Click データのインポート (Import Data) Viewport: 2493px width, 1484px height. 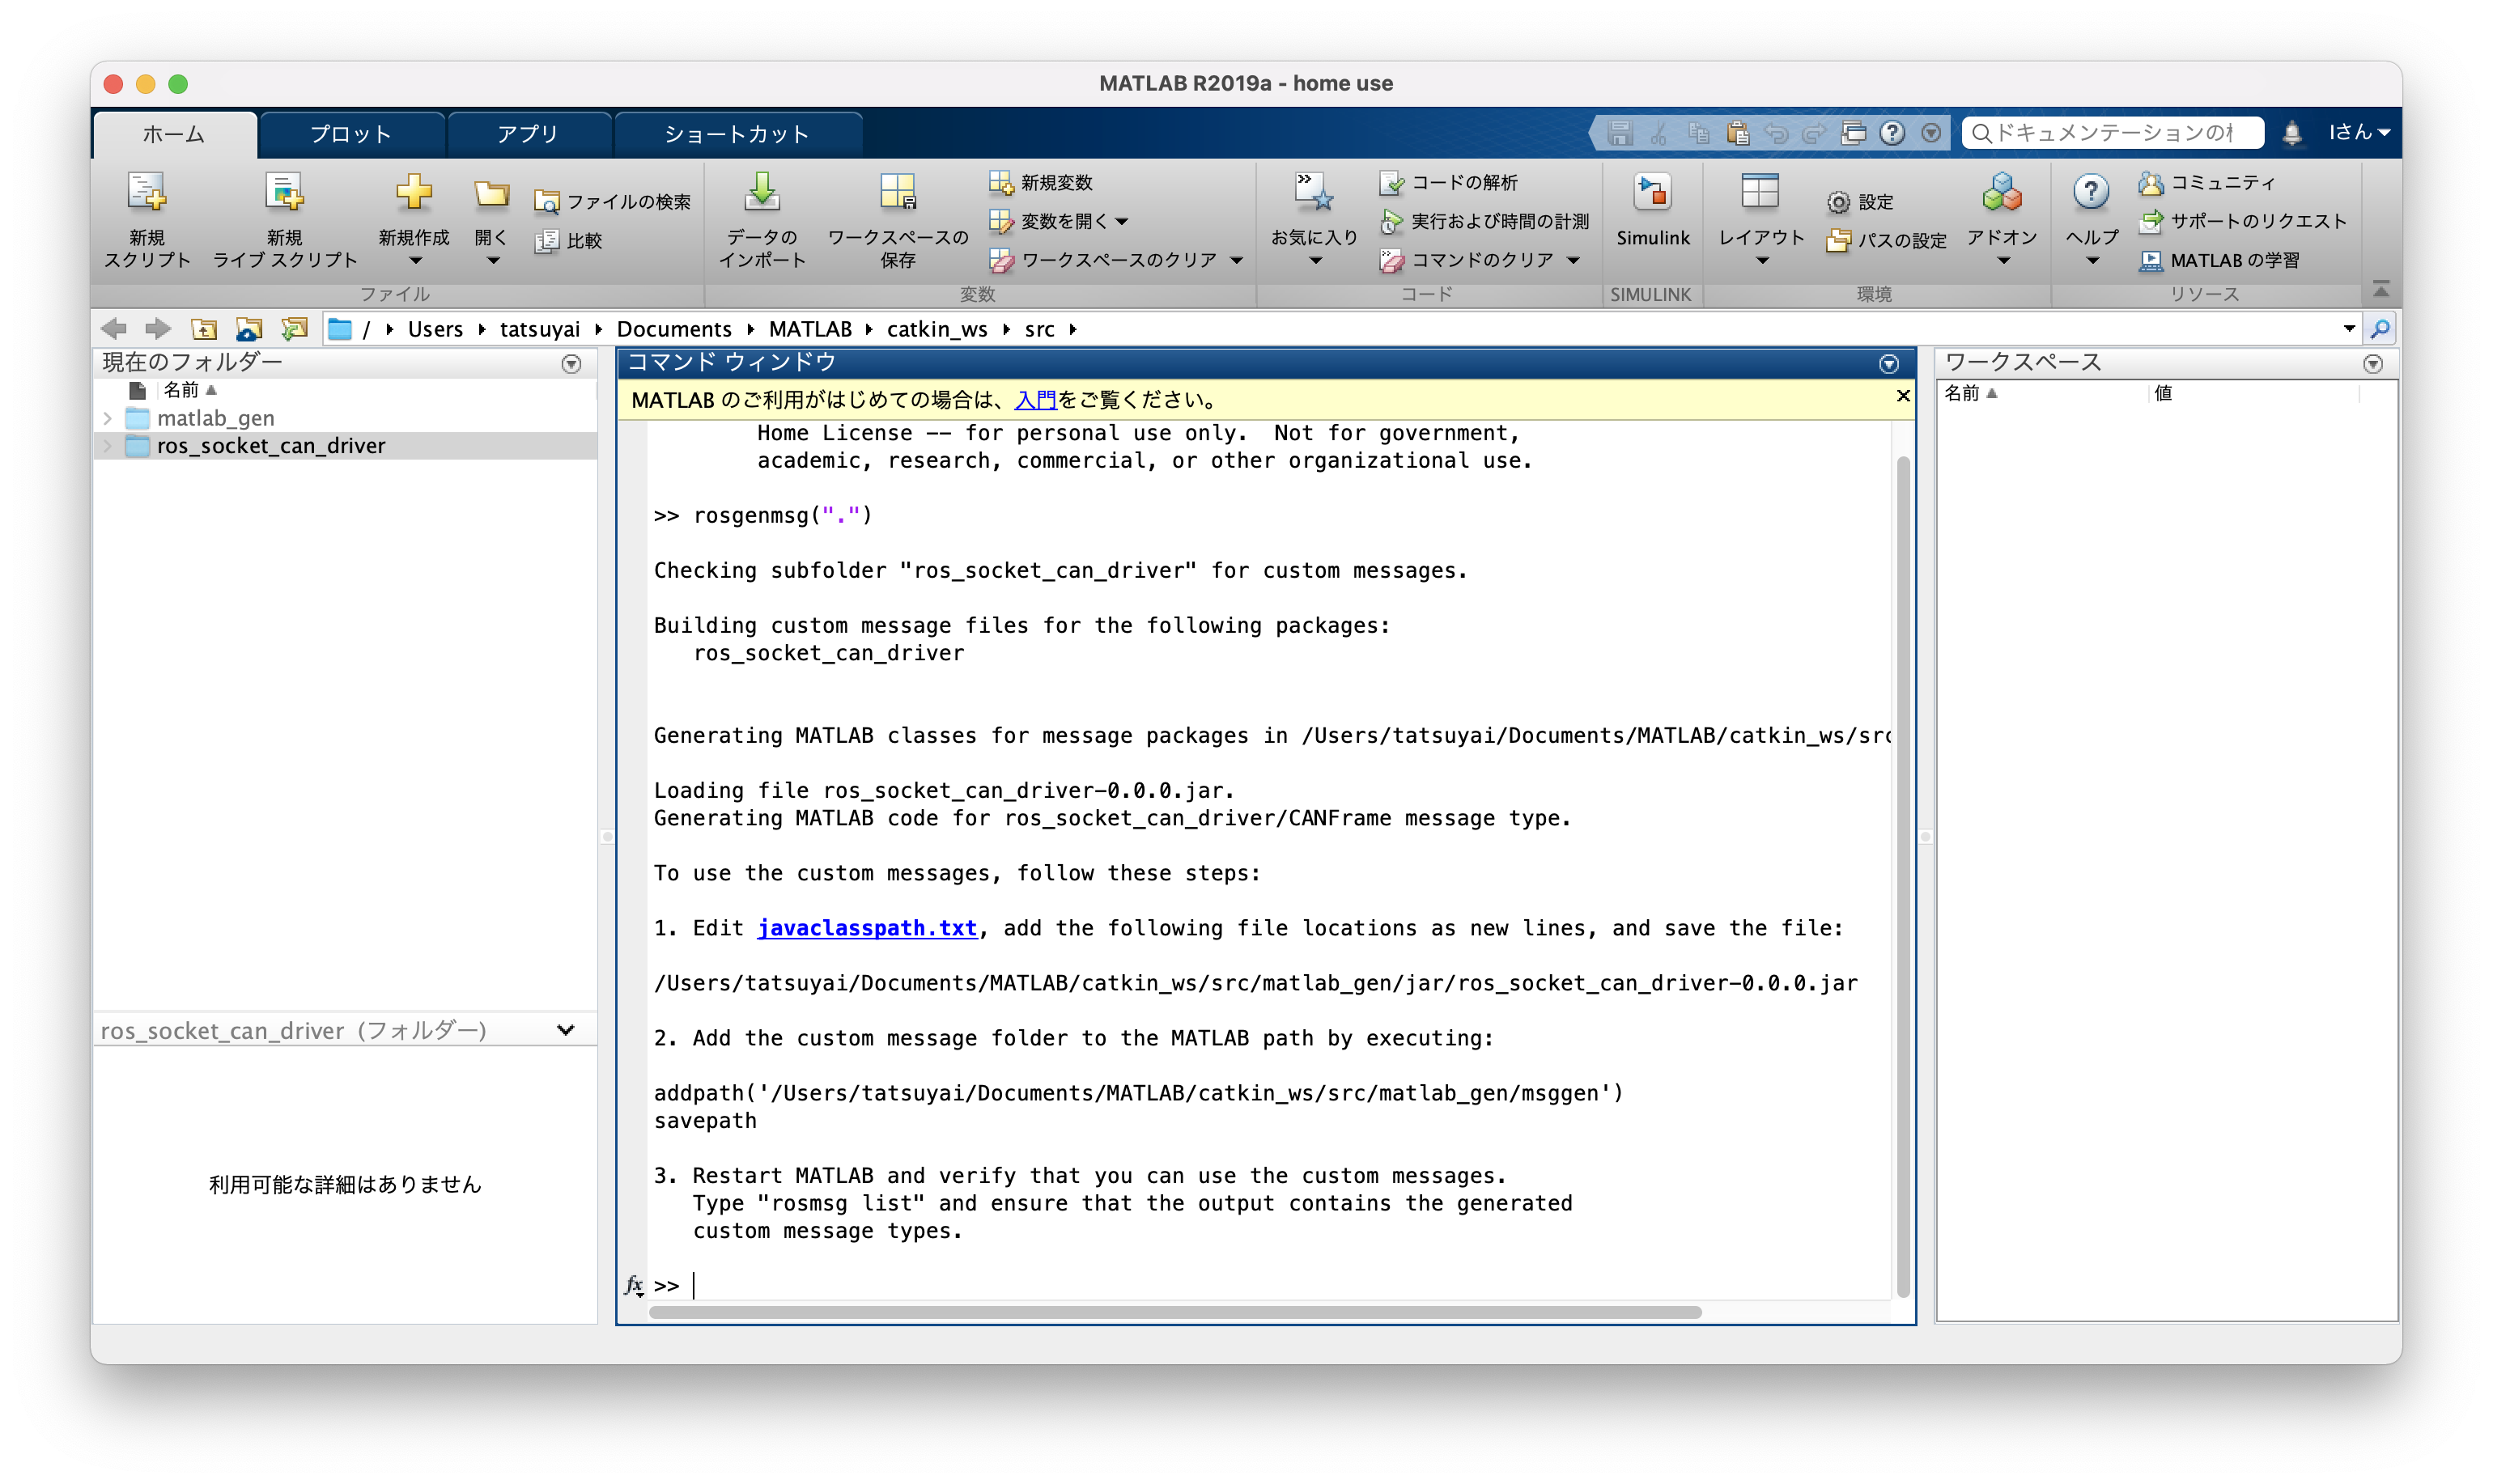click(762, 220)
